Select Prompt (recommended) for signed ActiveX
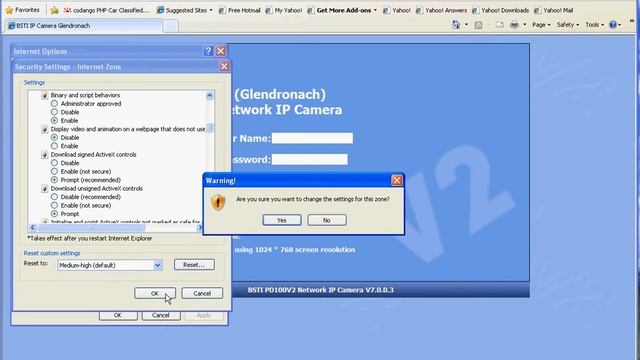640x360 pixels. coord(54,180)
